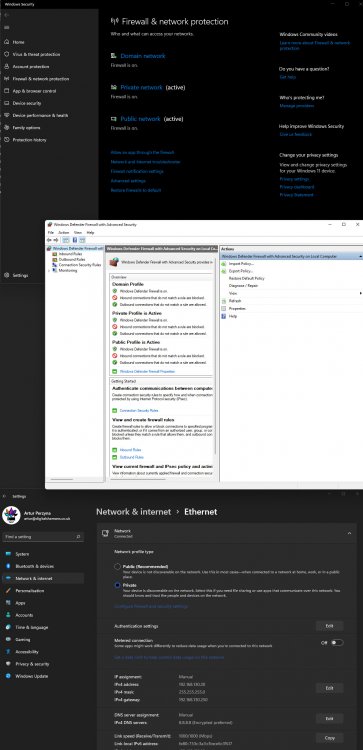The height and width of the screenshot is (750, 363).
Task: Click Import Policy in Actions pane
Action: pyautogui.click(x=241, y=264)
